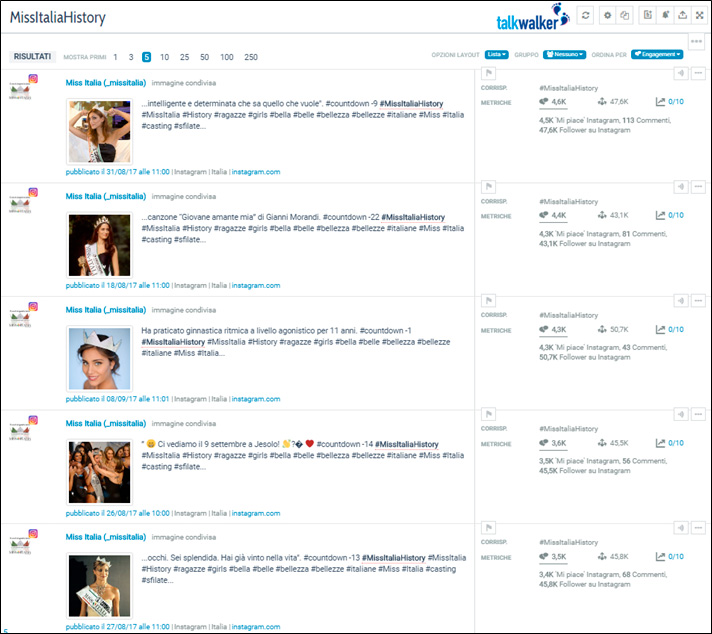This screenshot has height=634, width=712.
Task: Open Lista layout dropdown
Action: coord(496,54)
